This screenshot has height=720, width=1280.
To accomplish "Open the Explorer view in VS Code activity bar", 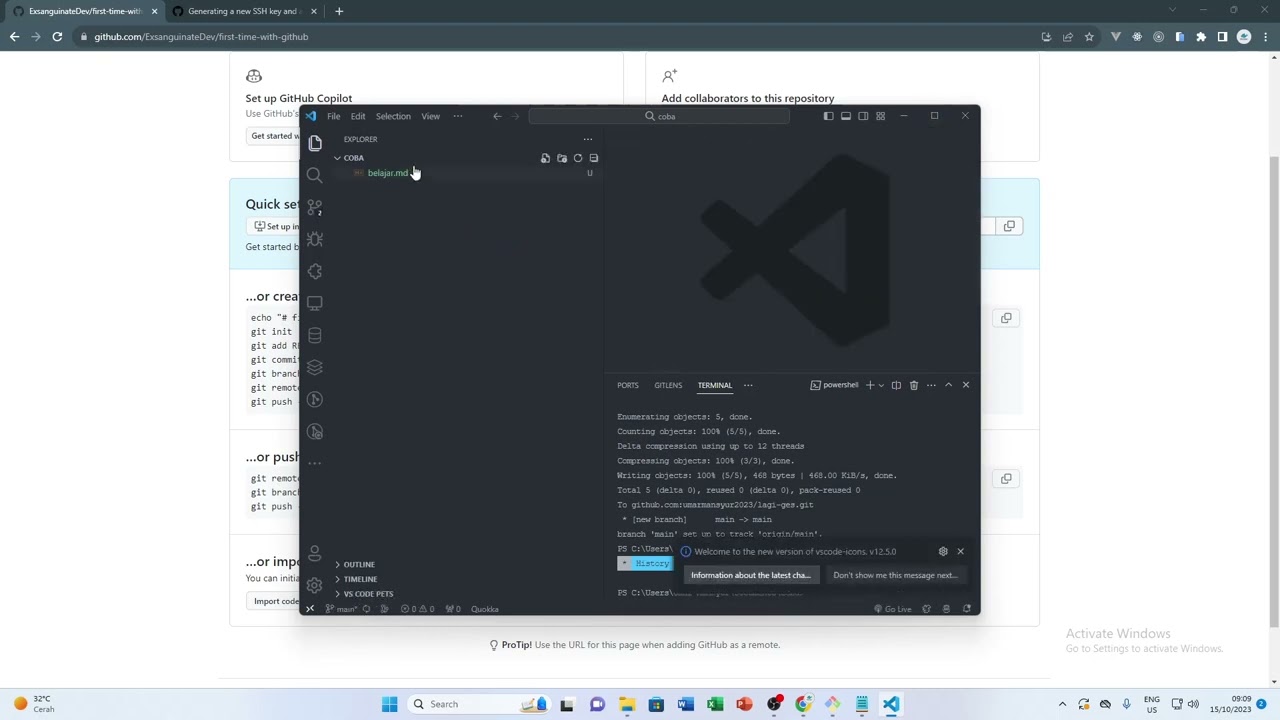I will (x=315, y=143).
